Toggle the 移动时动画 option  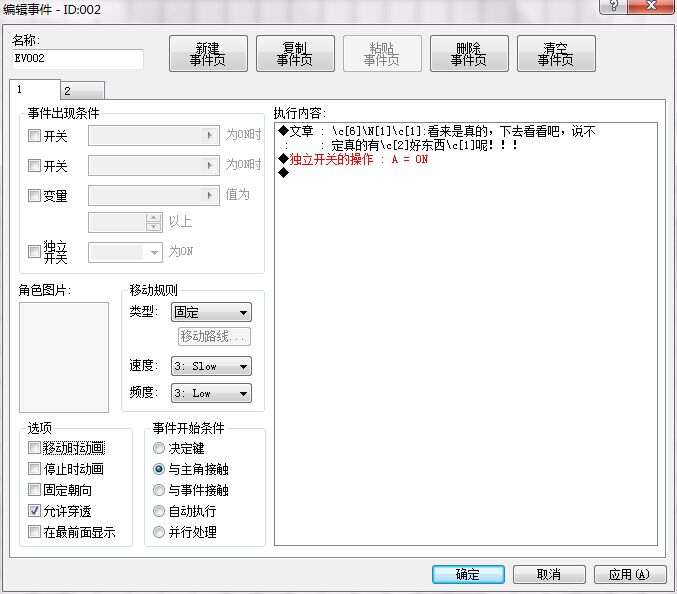coord(34,448)
